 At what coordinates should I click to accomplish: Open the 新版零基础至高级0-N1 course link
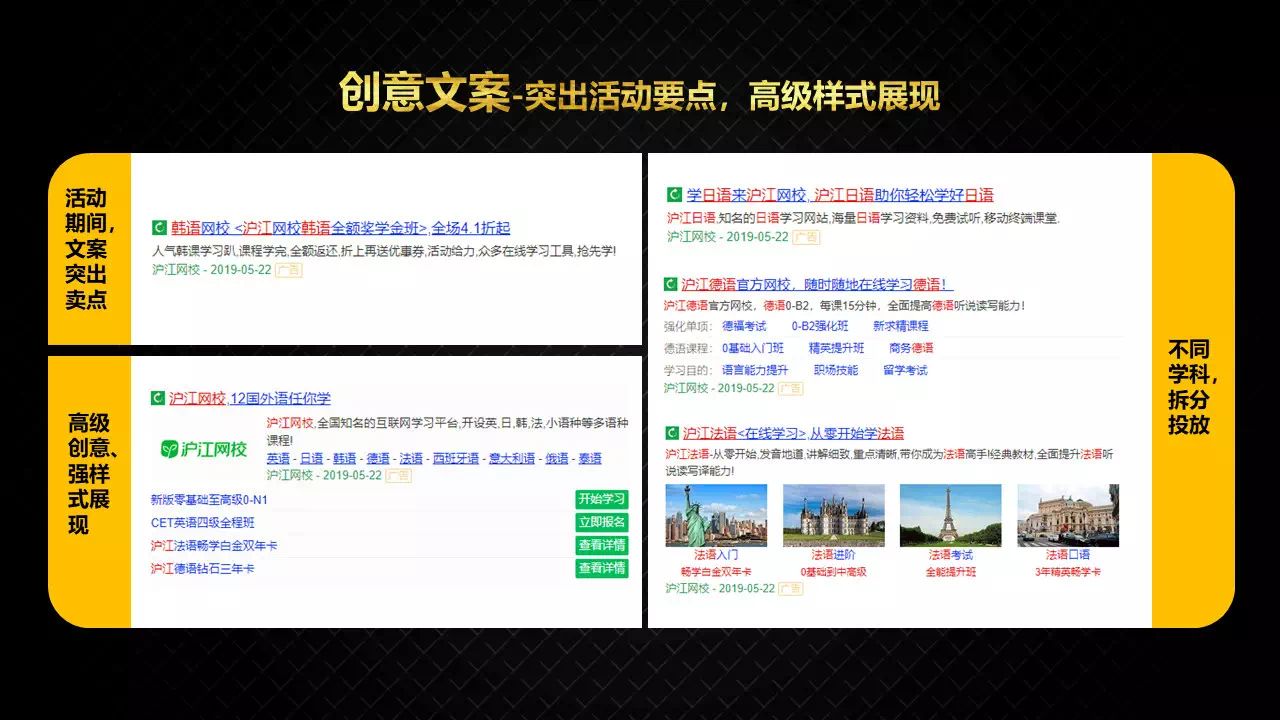[209, 500]
